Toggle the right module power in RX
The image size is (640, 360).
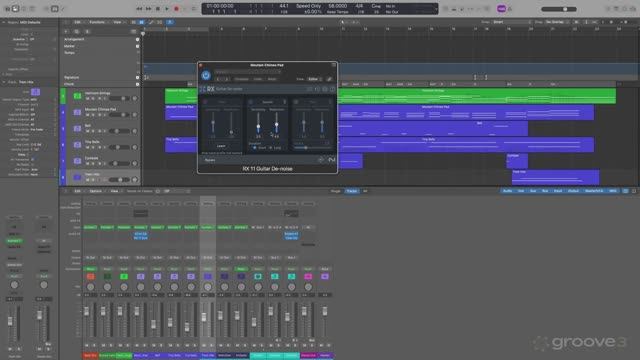296,102
